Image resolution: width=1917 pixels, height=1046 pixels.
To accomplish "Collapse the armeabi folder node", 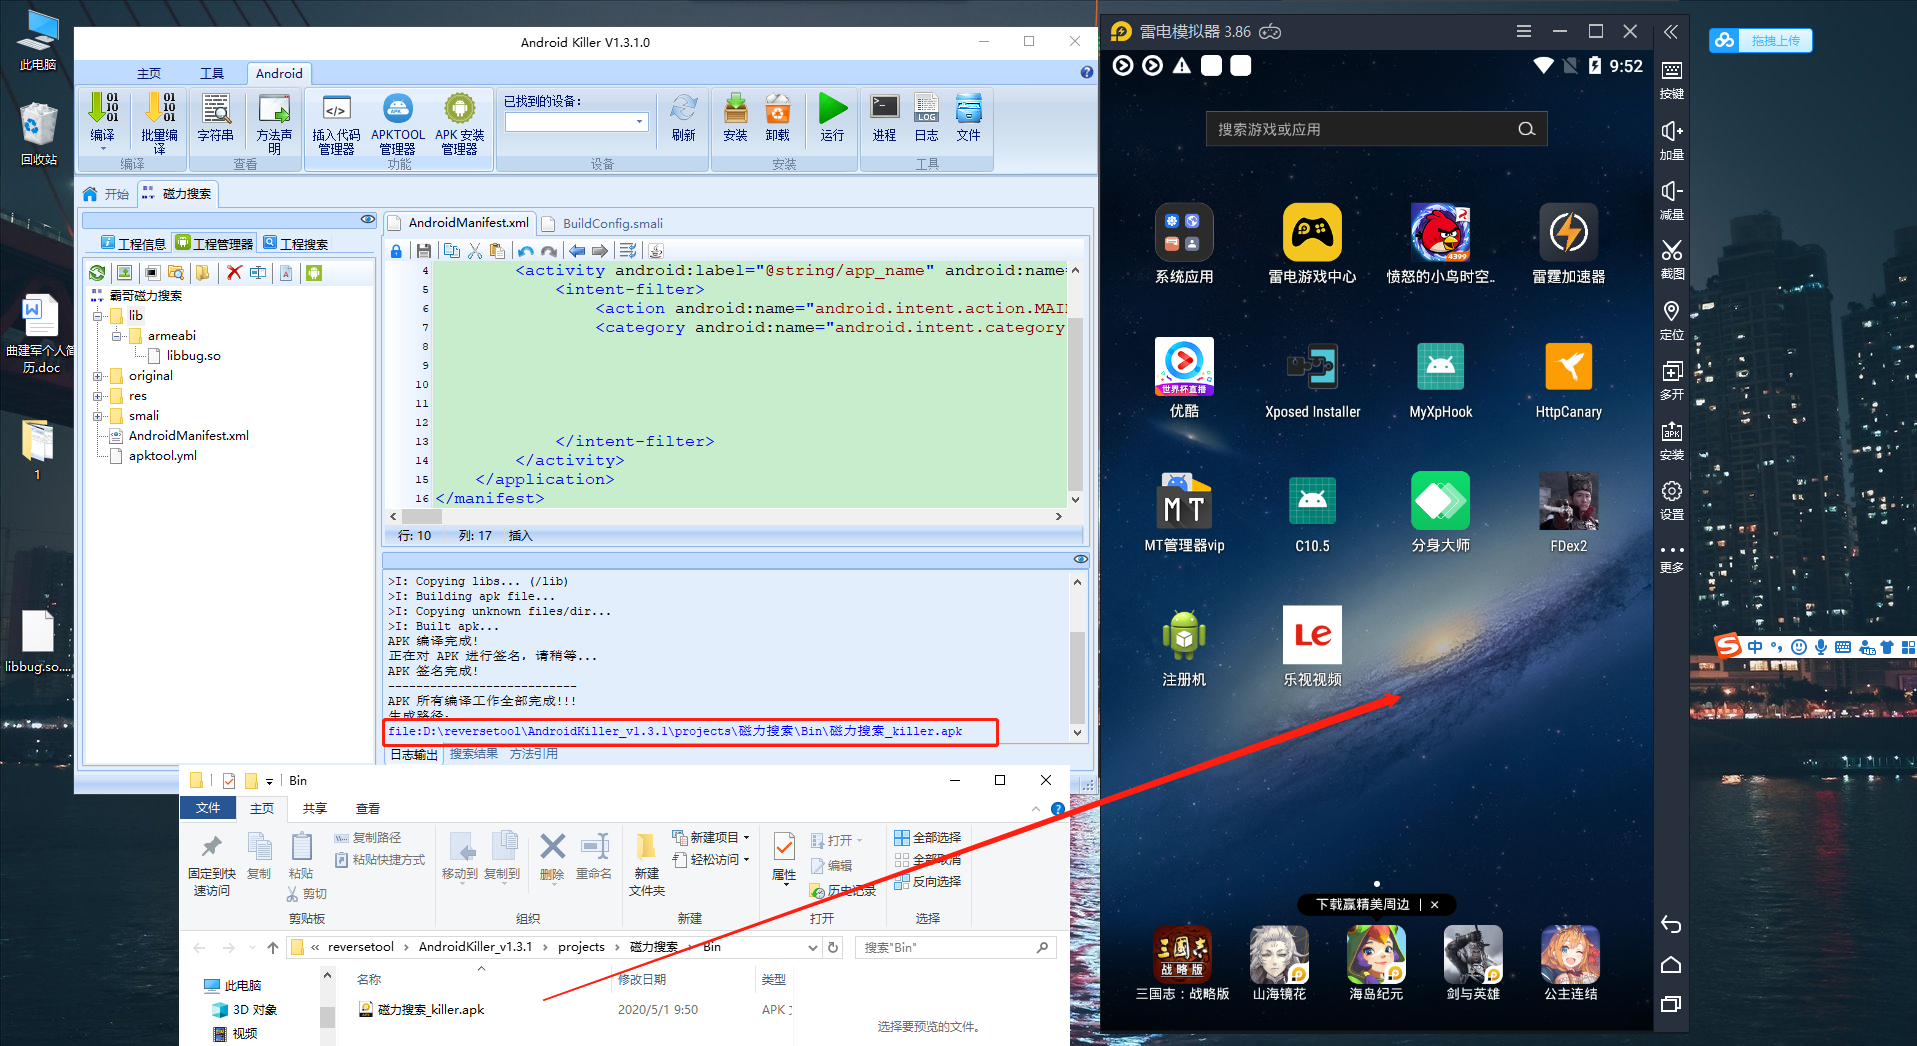I will [x=117, y=336].
